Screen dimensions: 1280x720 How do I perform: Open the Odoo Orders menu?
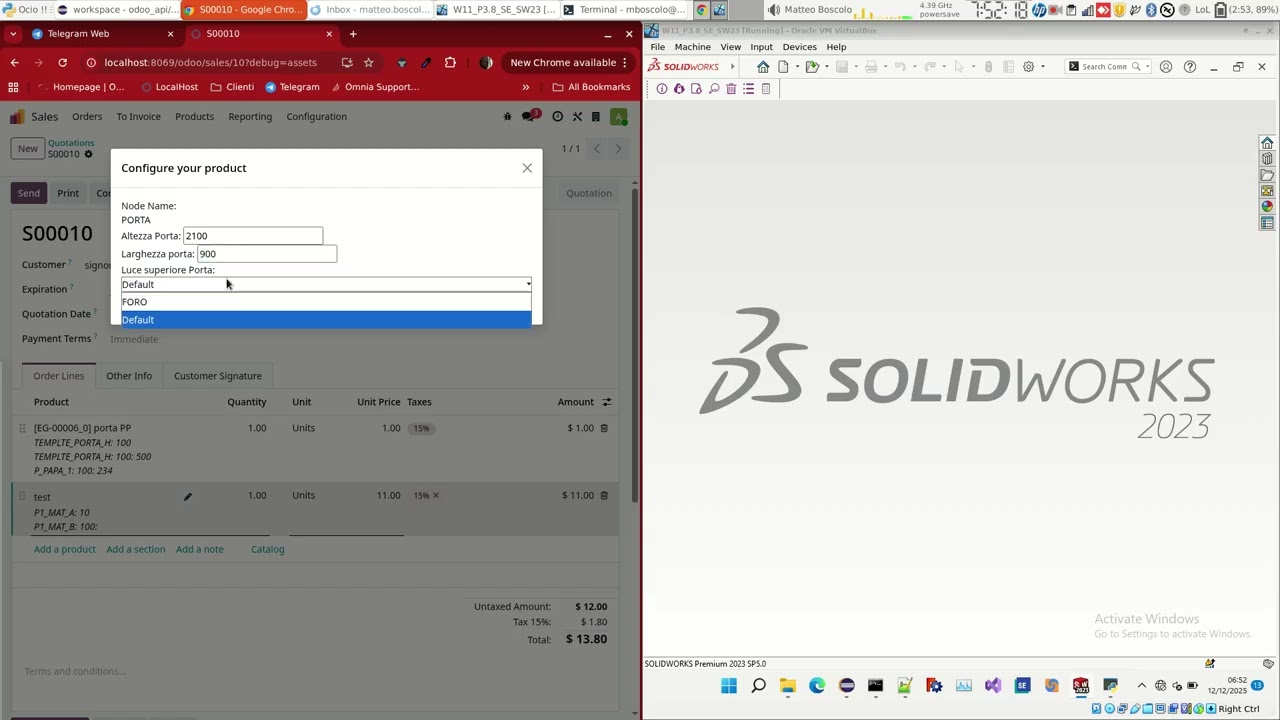(87, 117)
